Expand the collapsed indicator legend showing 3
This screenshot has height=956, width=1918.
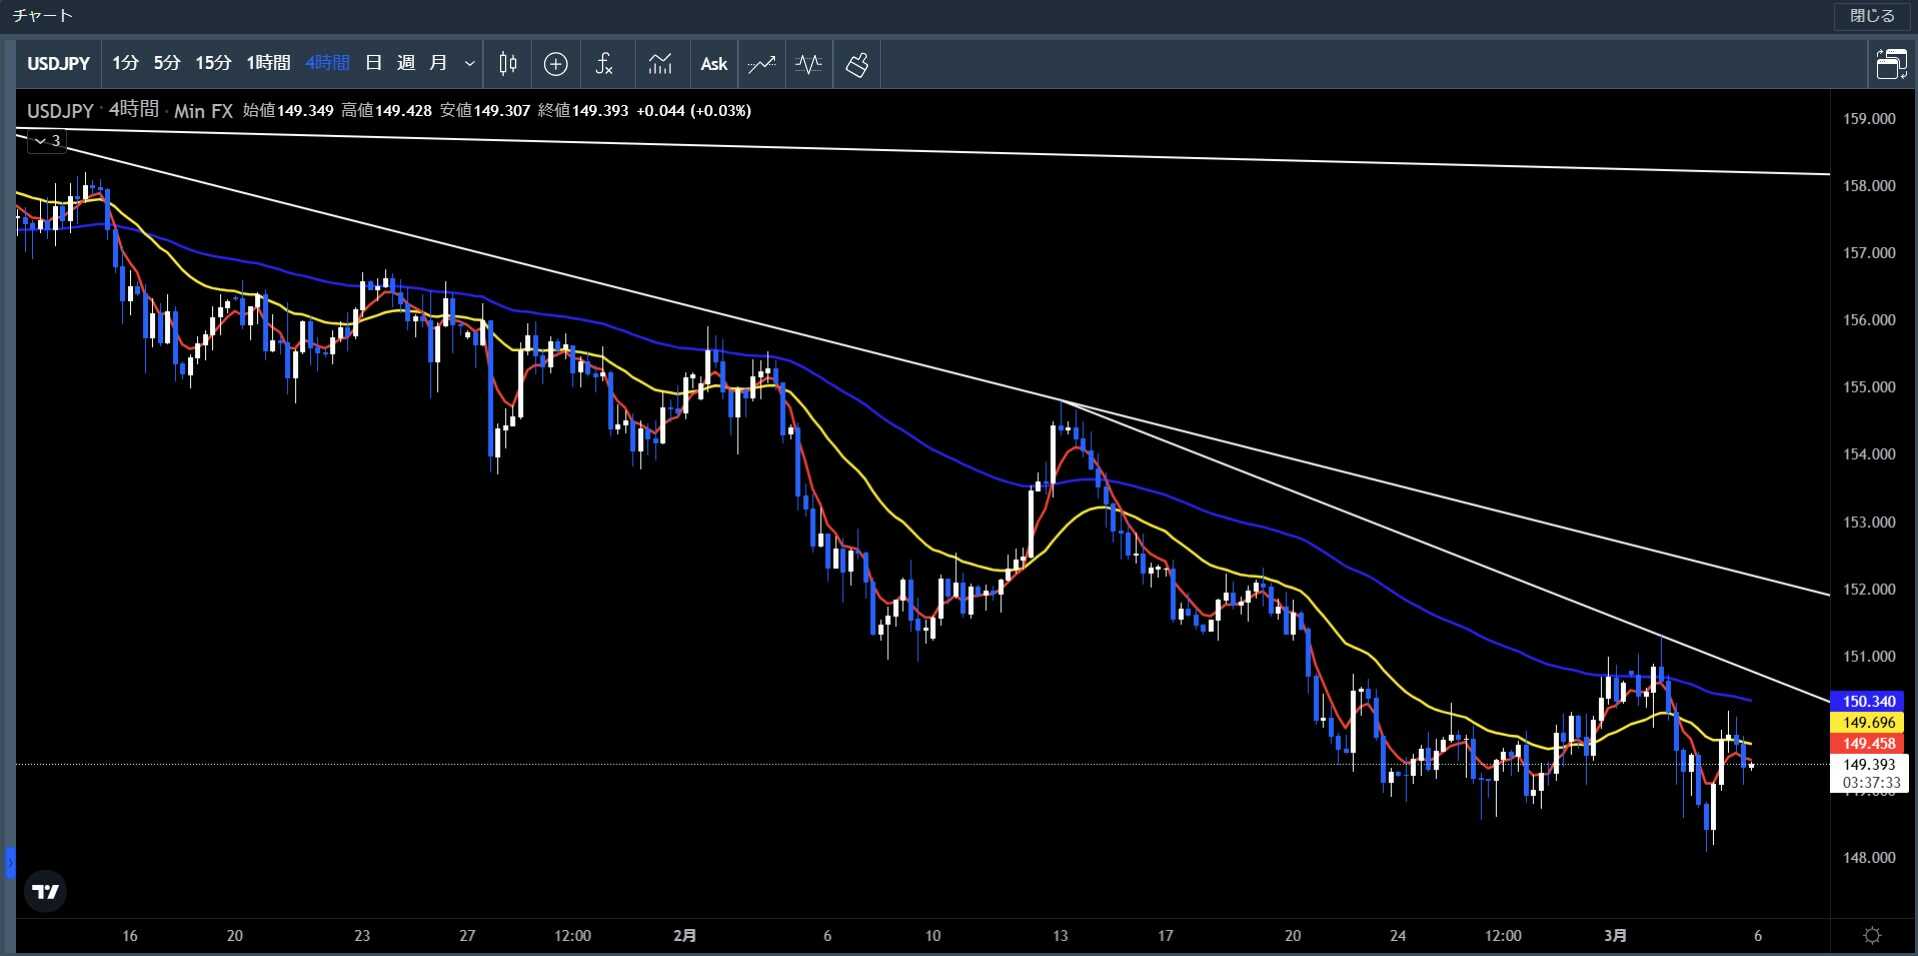(x=46, y=141)
